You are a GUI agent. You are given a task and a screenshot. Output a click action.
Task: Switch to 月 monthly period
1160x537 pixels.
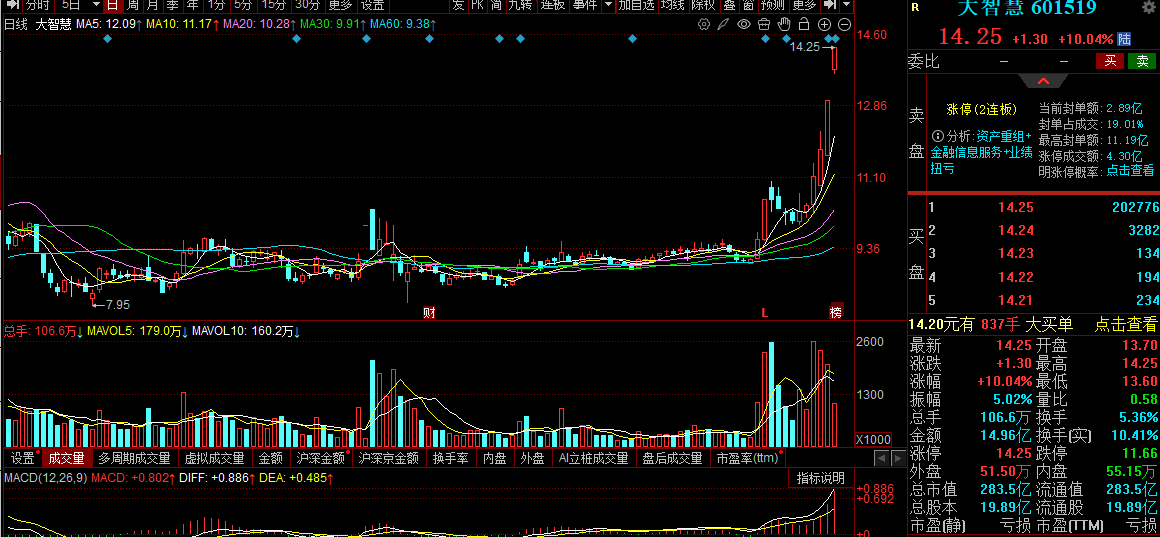tap(152, 4)
